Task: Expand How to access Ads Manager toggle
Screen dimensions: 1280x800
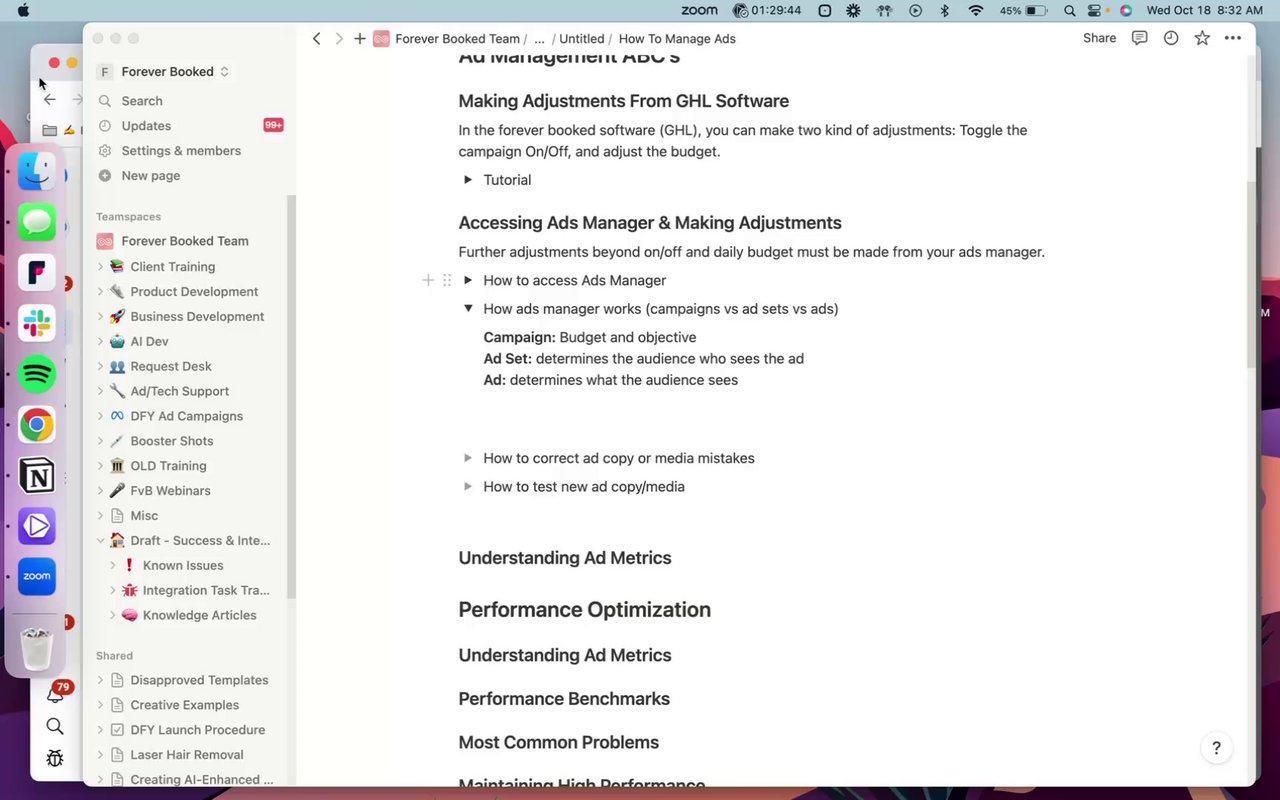Action: [x=468, y=280]
